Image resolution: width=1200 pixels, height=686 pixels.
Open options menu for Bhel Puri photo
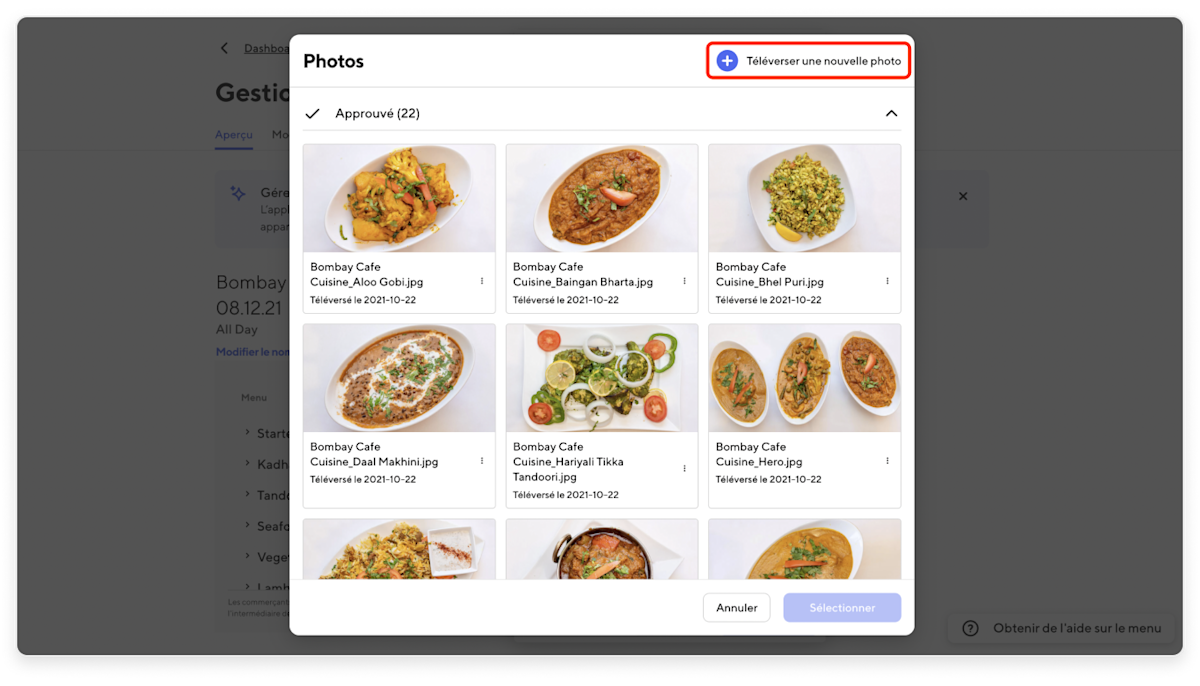pos(887,281)
